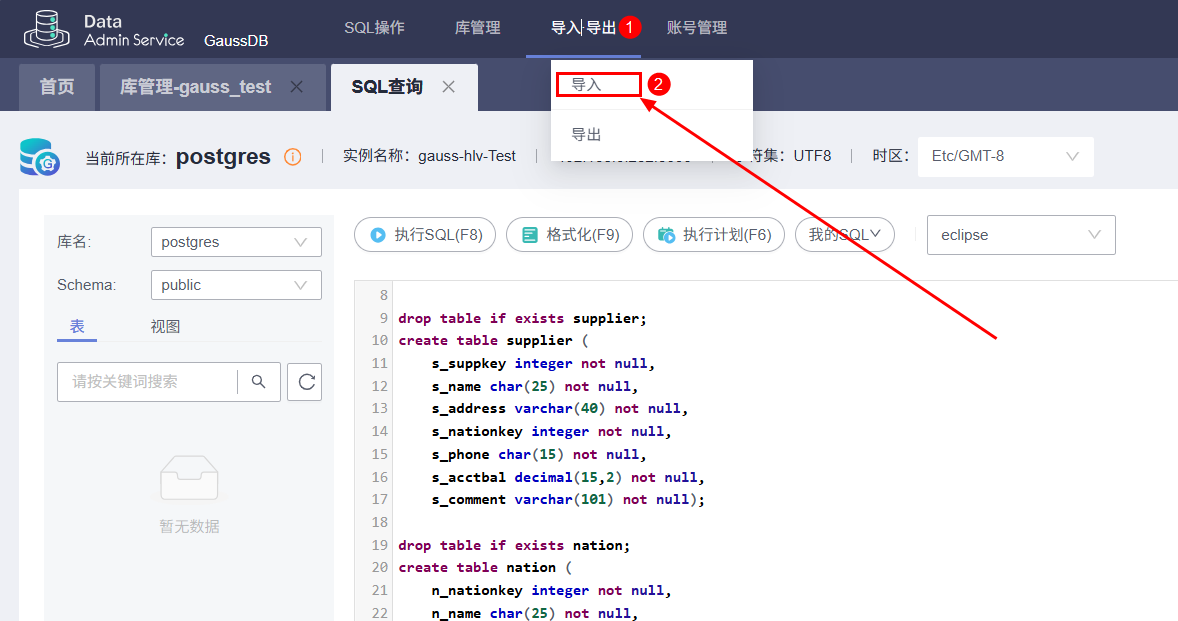This screenshot has width=1178, height=621.
Task: Expand the Schema public dropdown
Action: pos(235,285)
